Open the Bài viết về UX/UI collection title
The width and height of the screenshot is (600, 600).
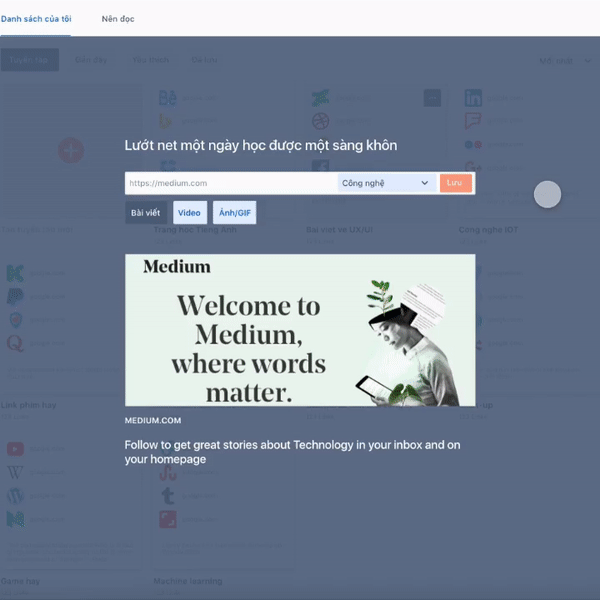coord(339,230)
